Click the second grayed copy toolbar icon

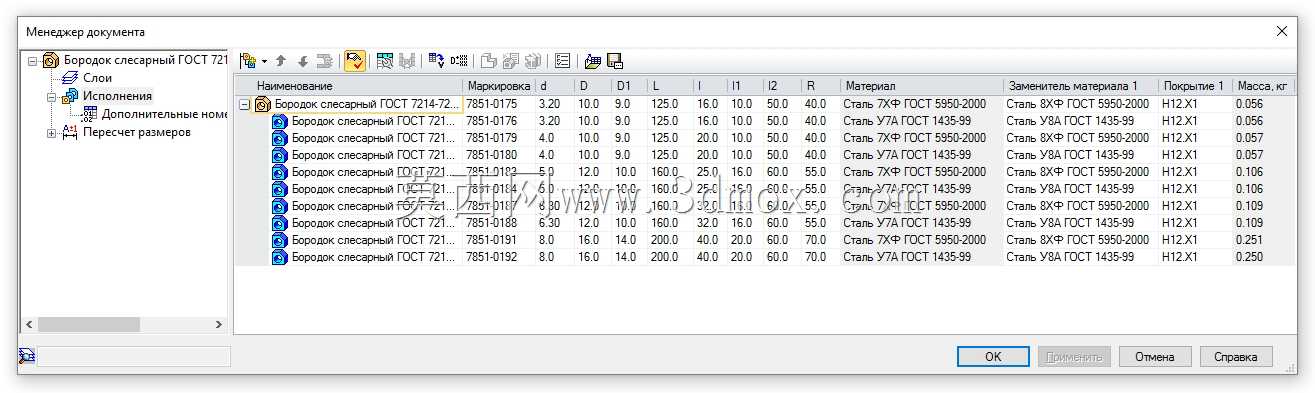511,61
